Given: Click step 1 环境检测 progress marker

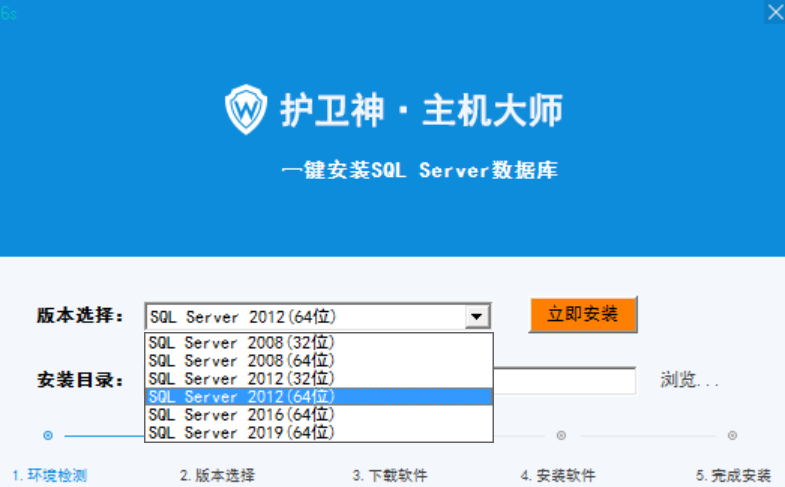Looking at the screenshot, I should point(48,435).
